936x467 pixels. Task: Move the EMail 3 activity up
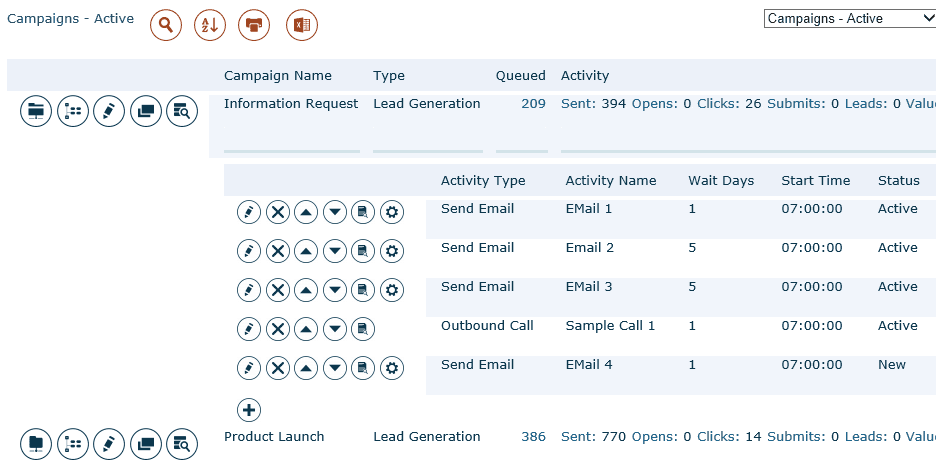pyautogui.click(x=306, y=290)
